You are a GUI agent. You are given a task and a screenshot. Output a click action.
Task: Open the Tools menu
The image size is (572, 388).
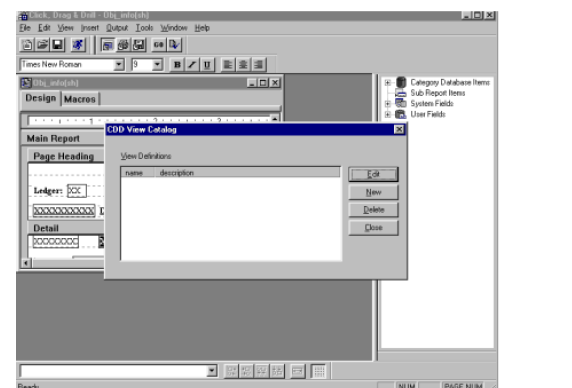click(144, 28)
